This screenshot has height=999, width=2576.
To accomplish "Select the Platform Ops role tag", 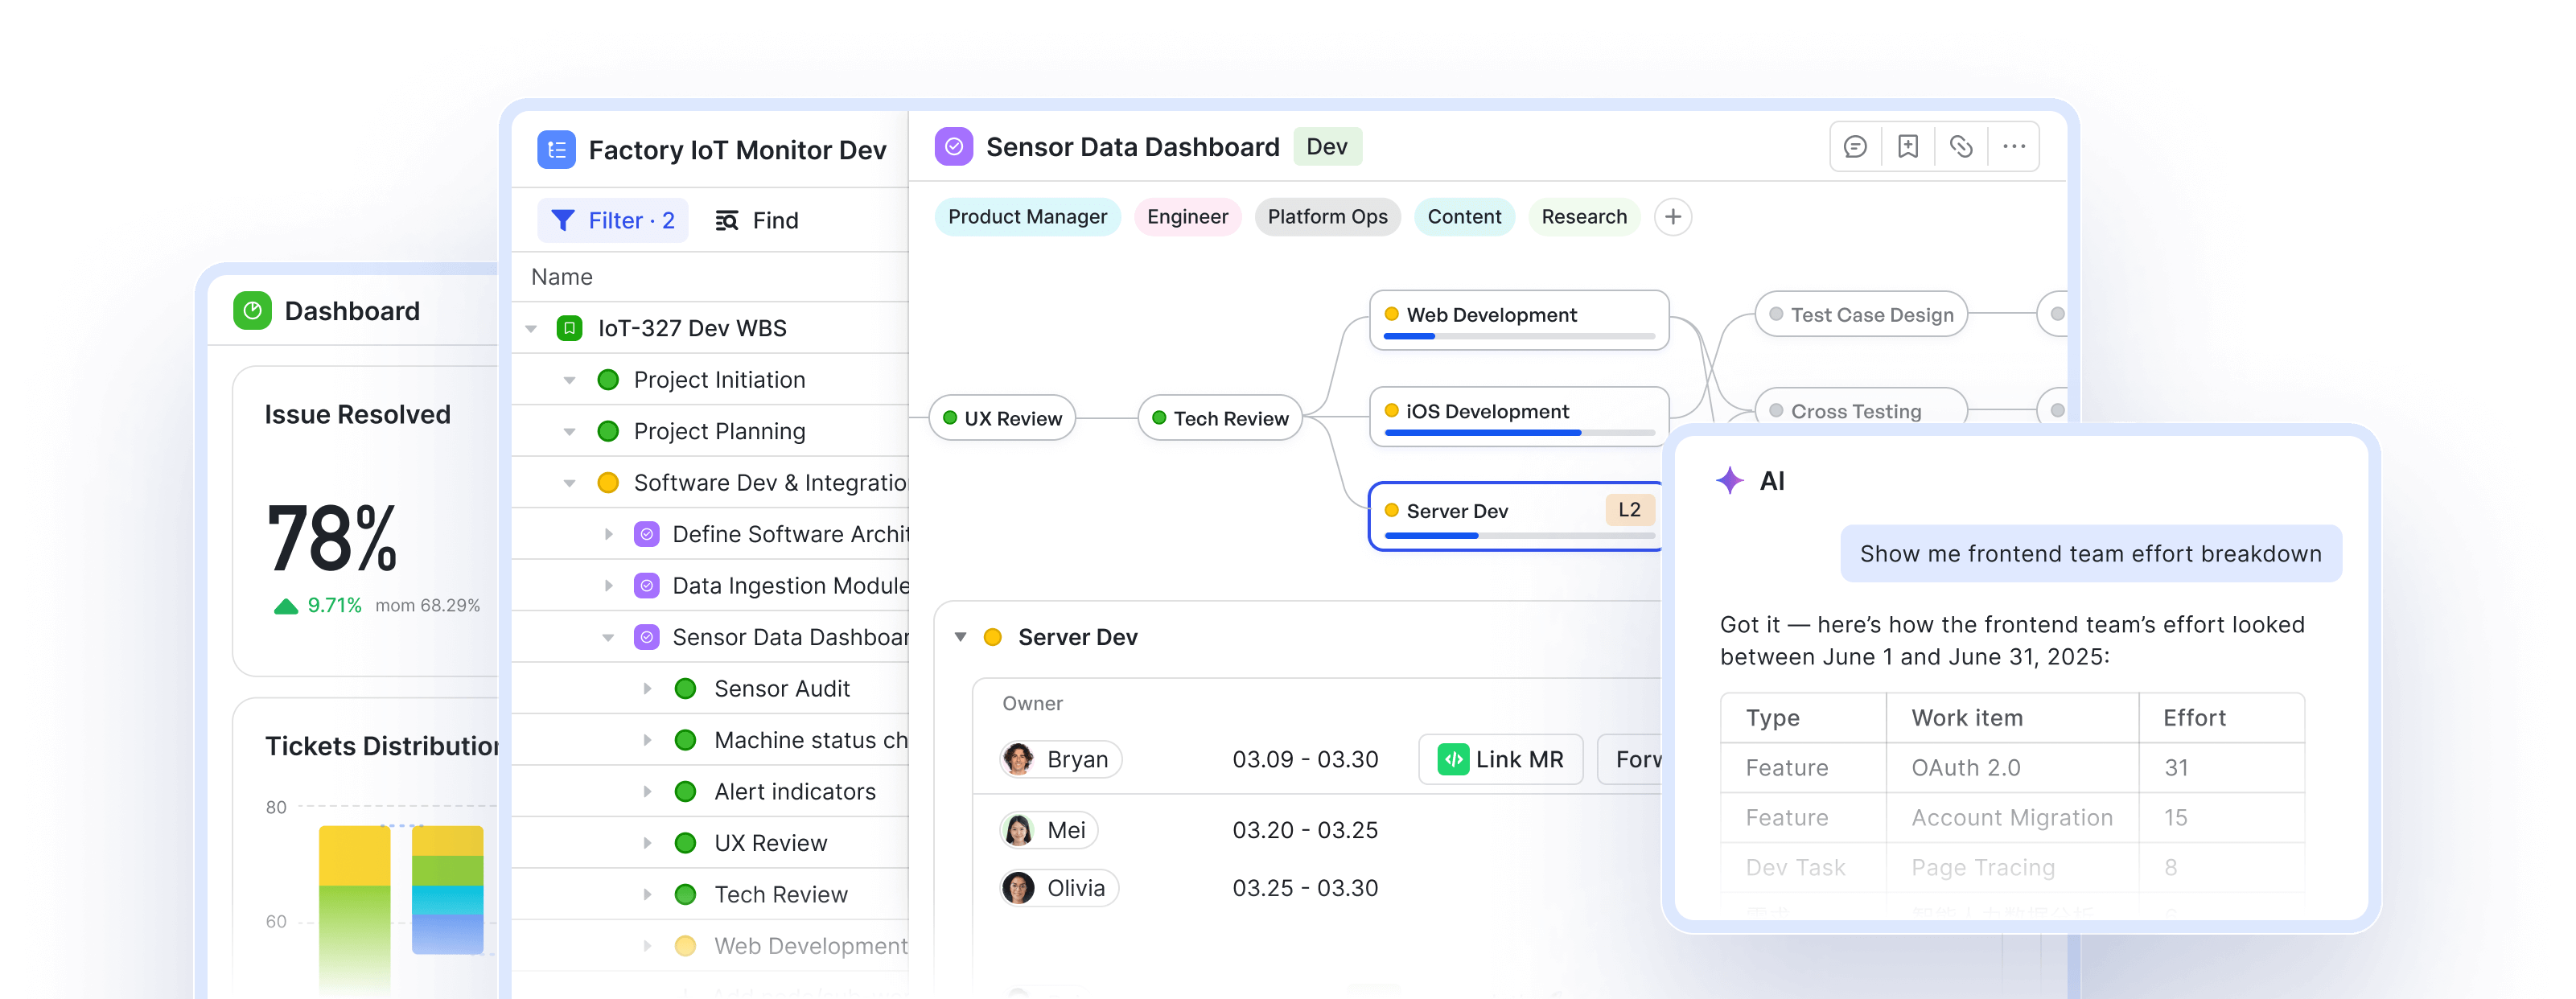I will pyautogui.click(x=1327, y=217).
